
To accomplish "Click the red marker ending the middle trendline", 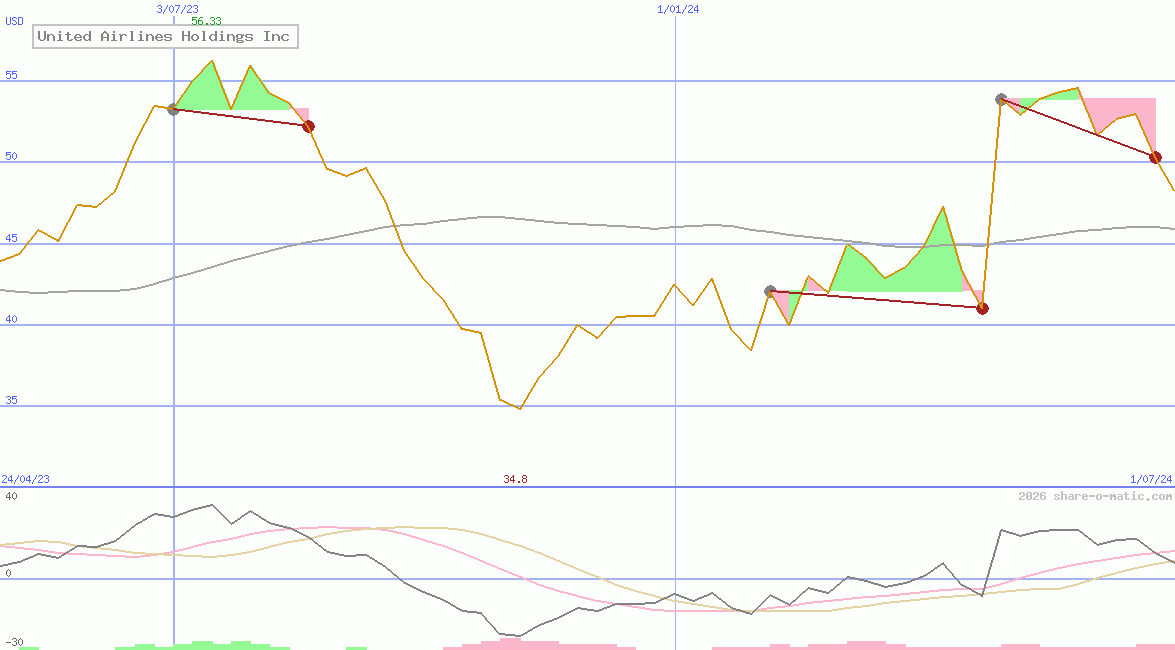I will coord(982,308).
